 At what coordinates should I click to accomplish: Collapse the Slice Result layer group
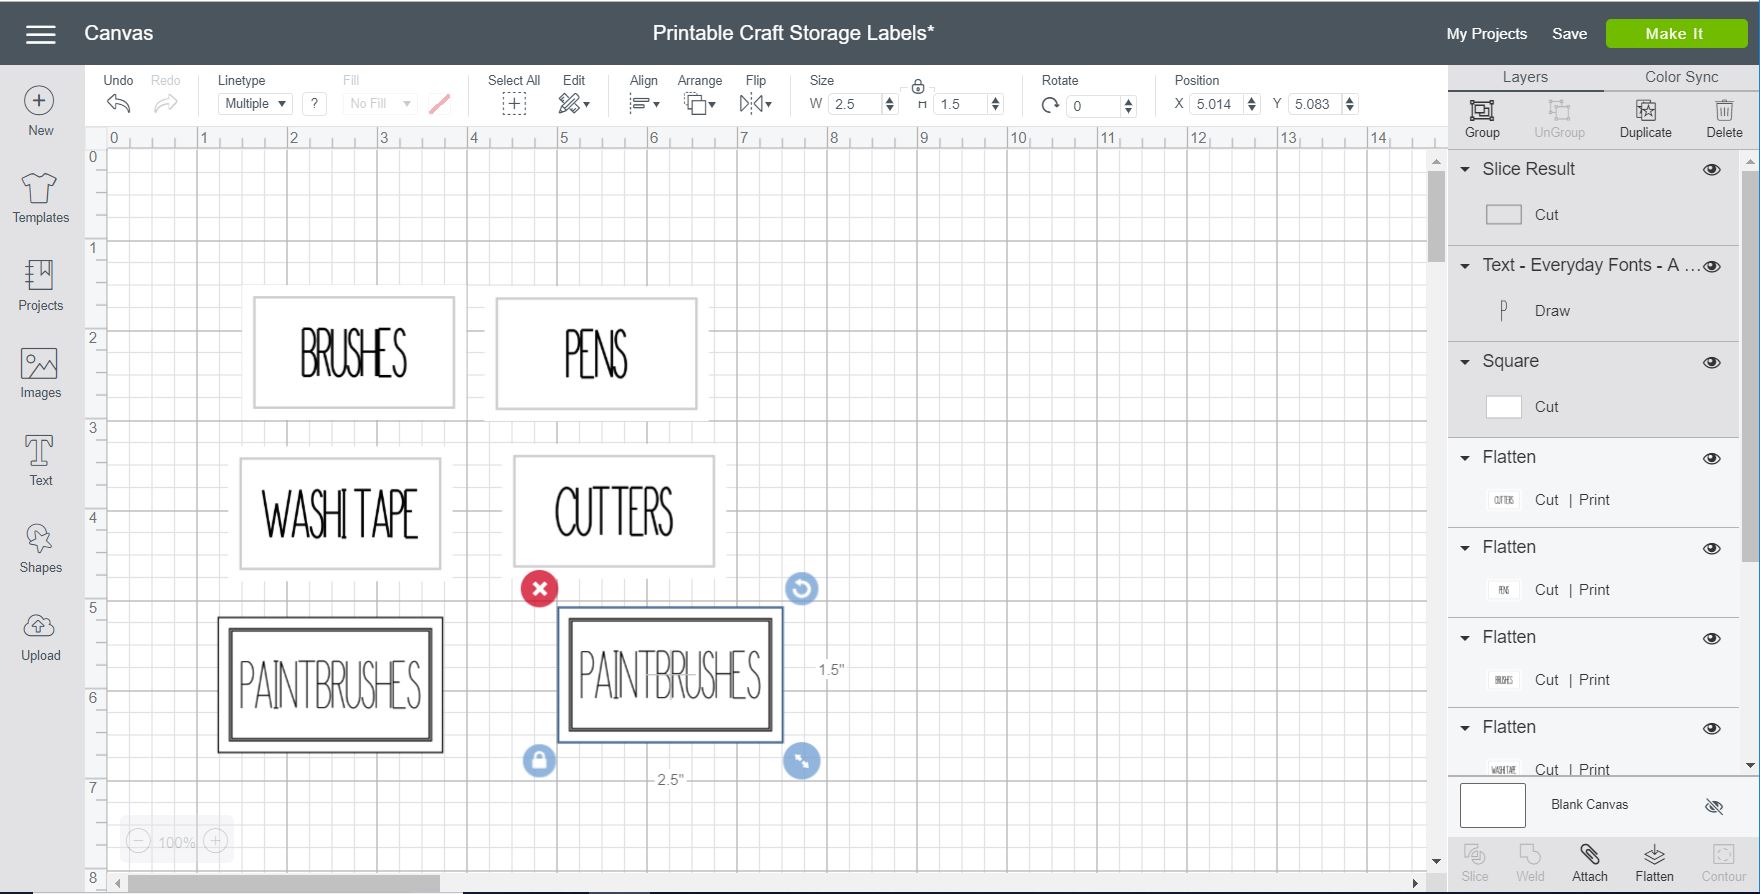pyautogui.click(x=1465, y=169)
